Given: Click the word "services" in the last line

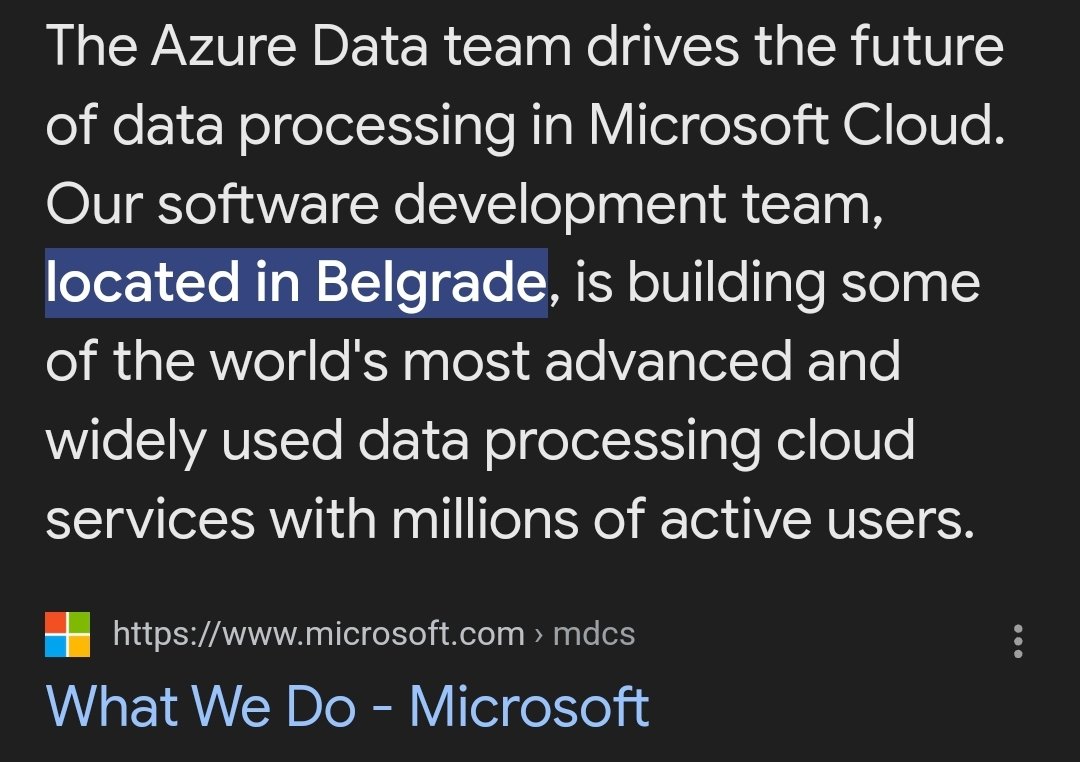Looking at the screenshot, I should click(150, 519).
